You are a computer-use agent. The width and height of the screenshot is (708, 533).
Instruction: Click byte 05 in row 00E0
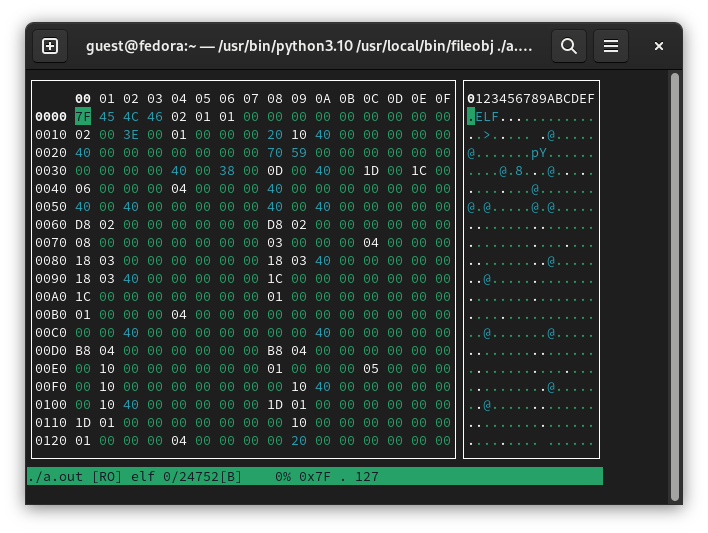(x=371, y=369)
